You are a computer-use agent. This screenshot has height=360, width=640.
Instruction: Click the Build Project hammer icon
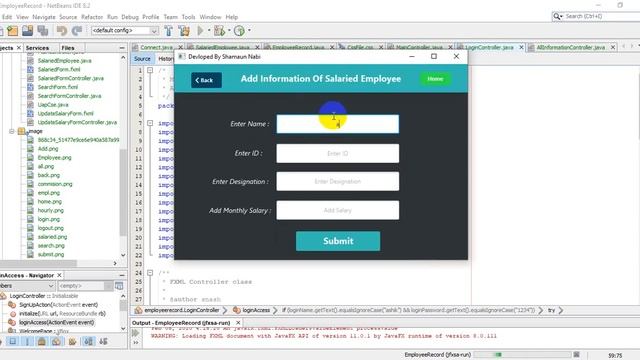169,31
